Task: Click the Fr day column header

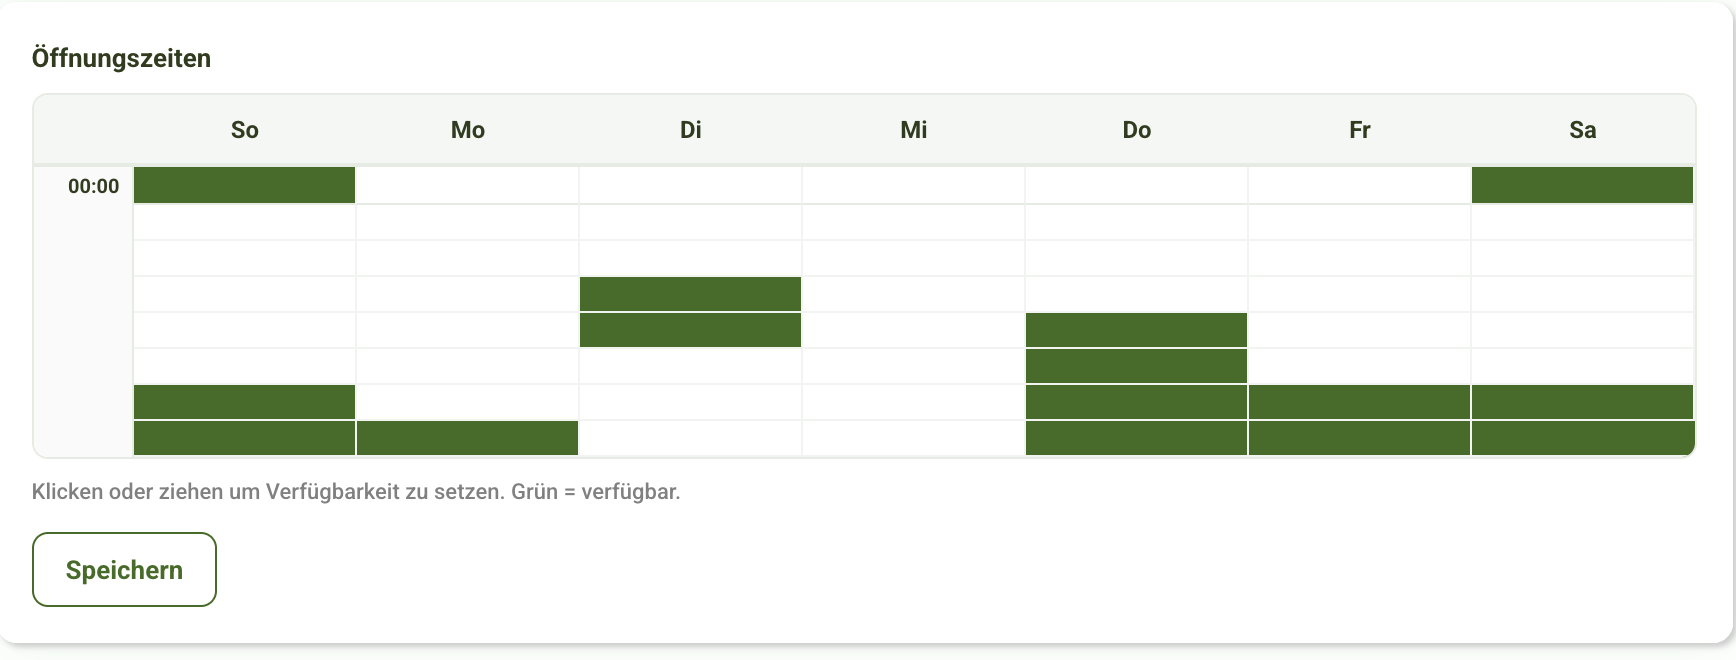Action: coord(1359,130)
